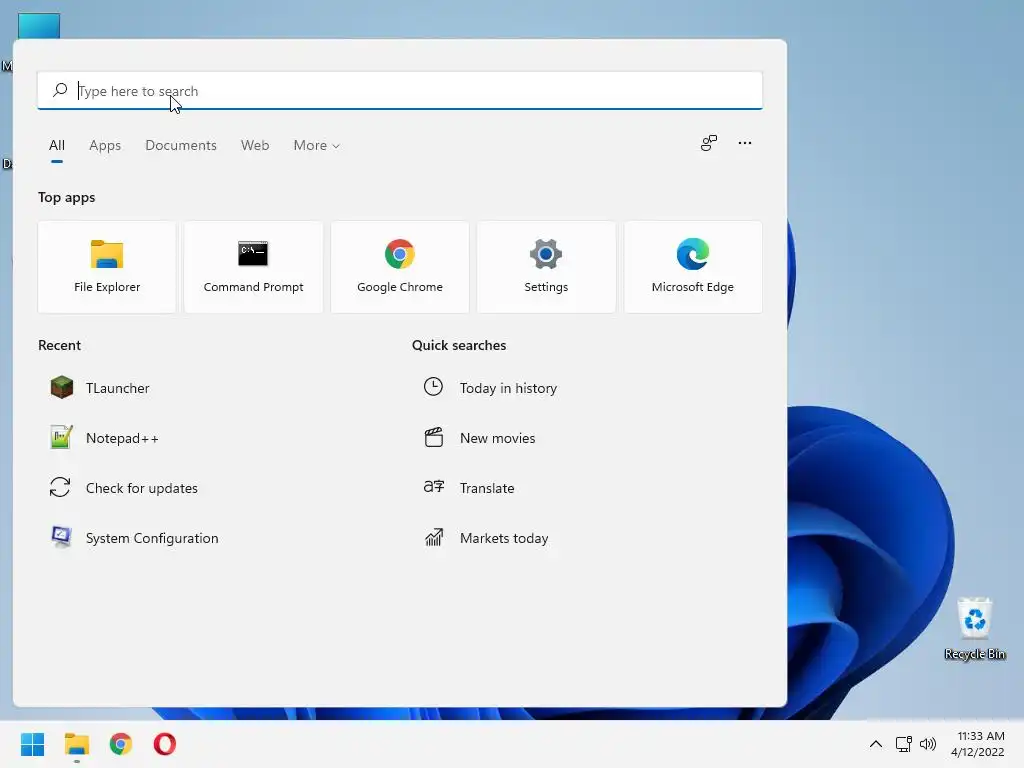Click the search input field
This screenshot has height=768, width=1024.
coord(400,90)
